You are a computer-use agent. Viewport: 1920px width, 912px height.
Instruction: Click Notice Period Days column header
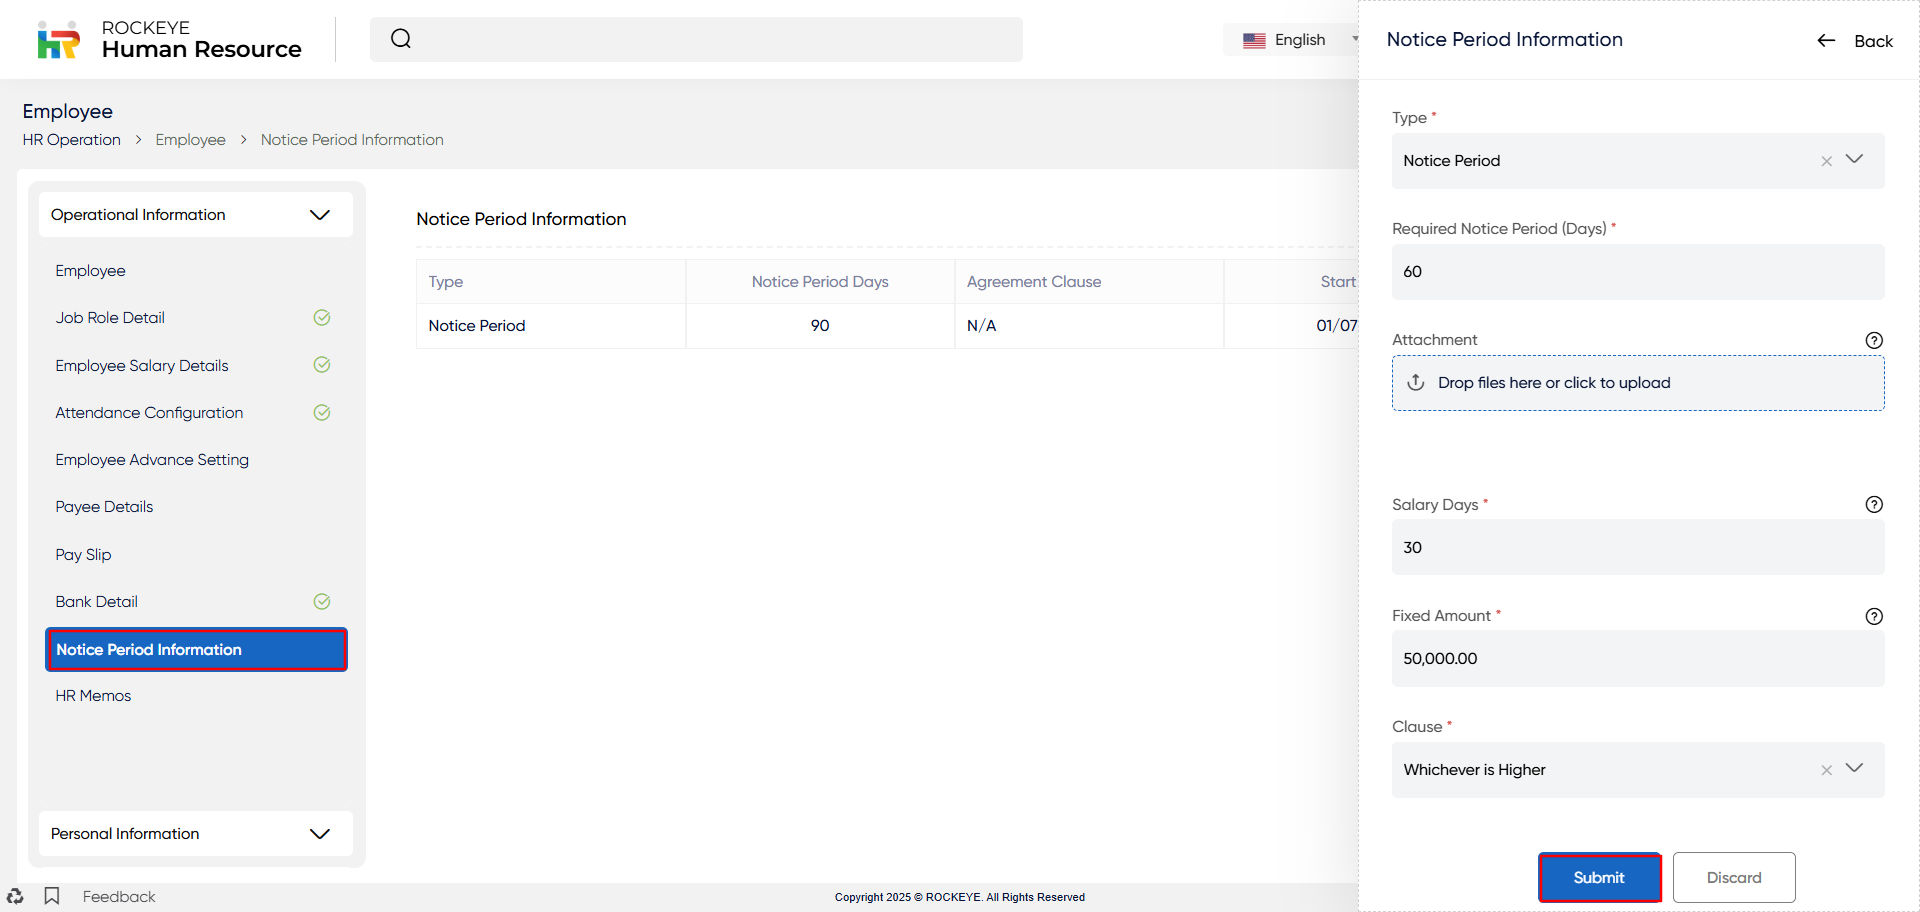820,282
